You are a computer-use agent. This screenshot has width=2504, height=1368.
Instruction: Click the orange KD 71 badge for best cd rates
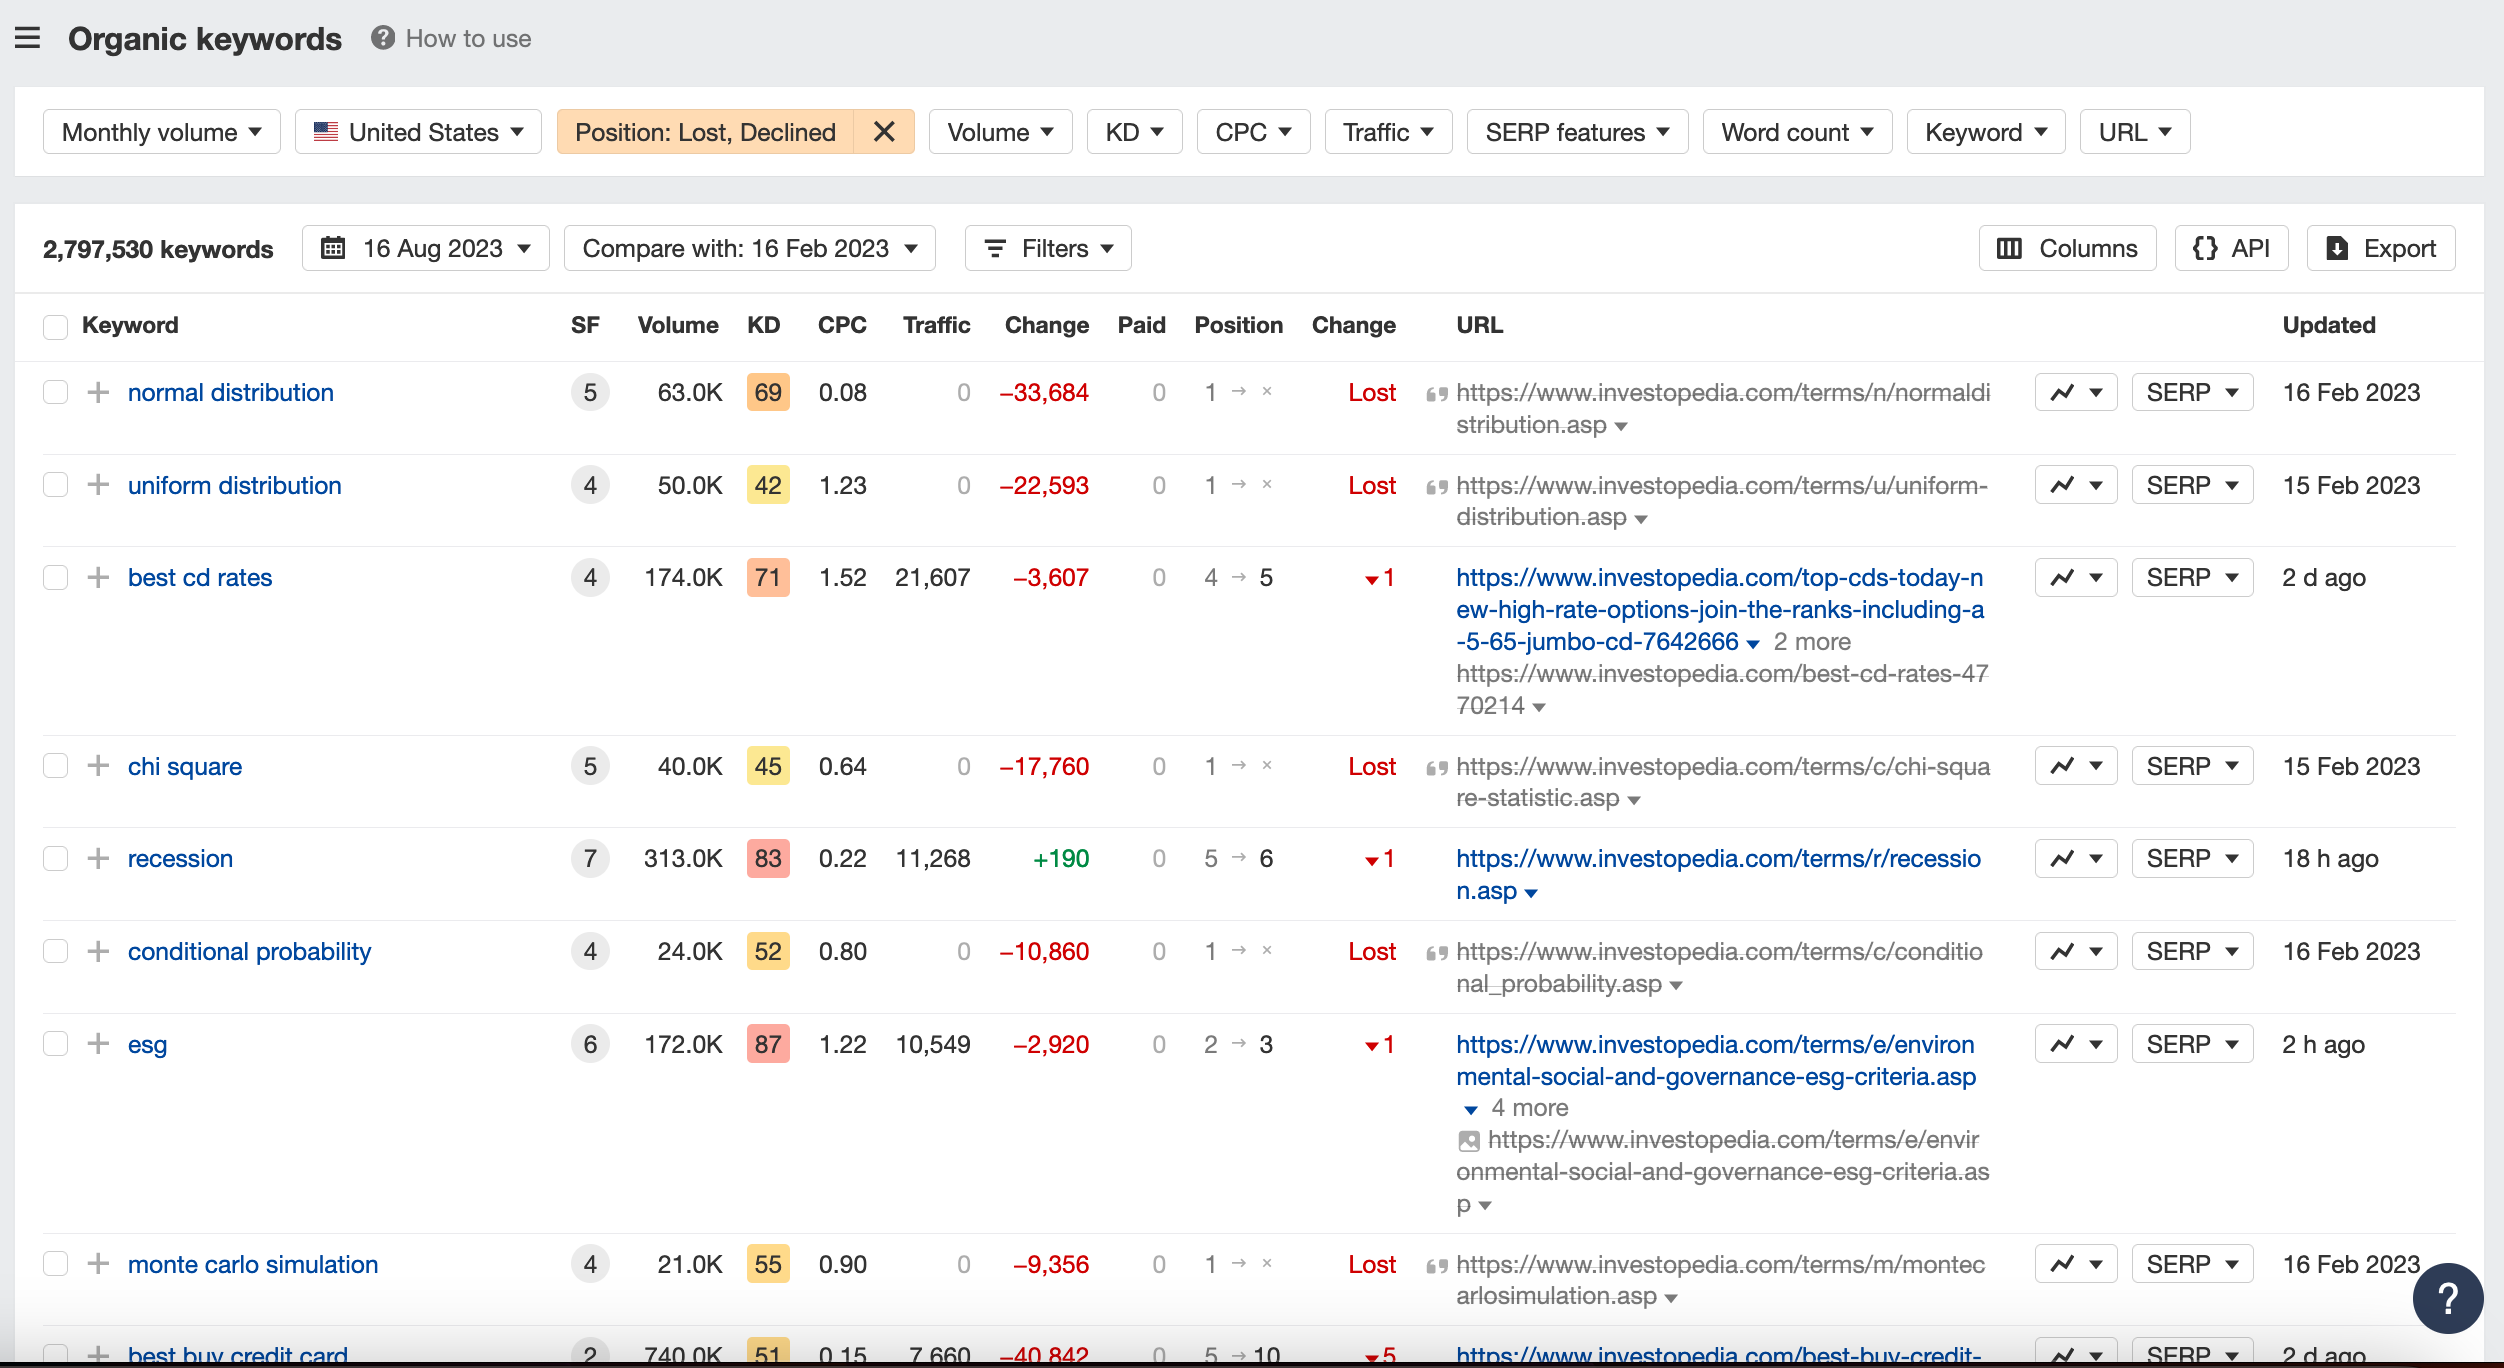pos(768,577)
